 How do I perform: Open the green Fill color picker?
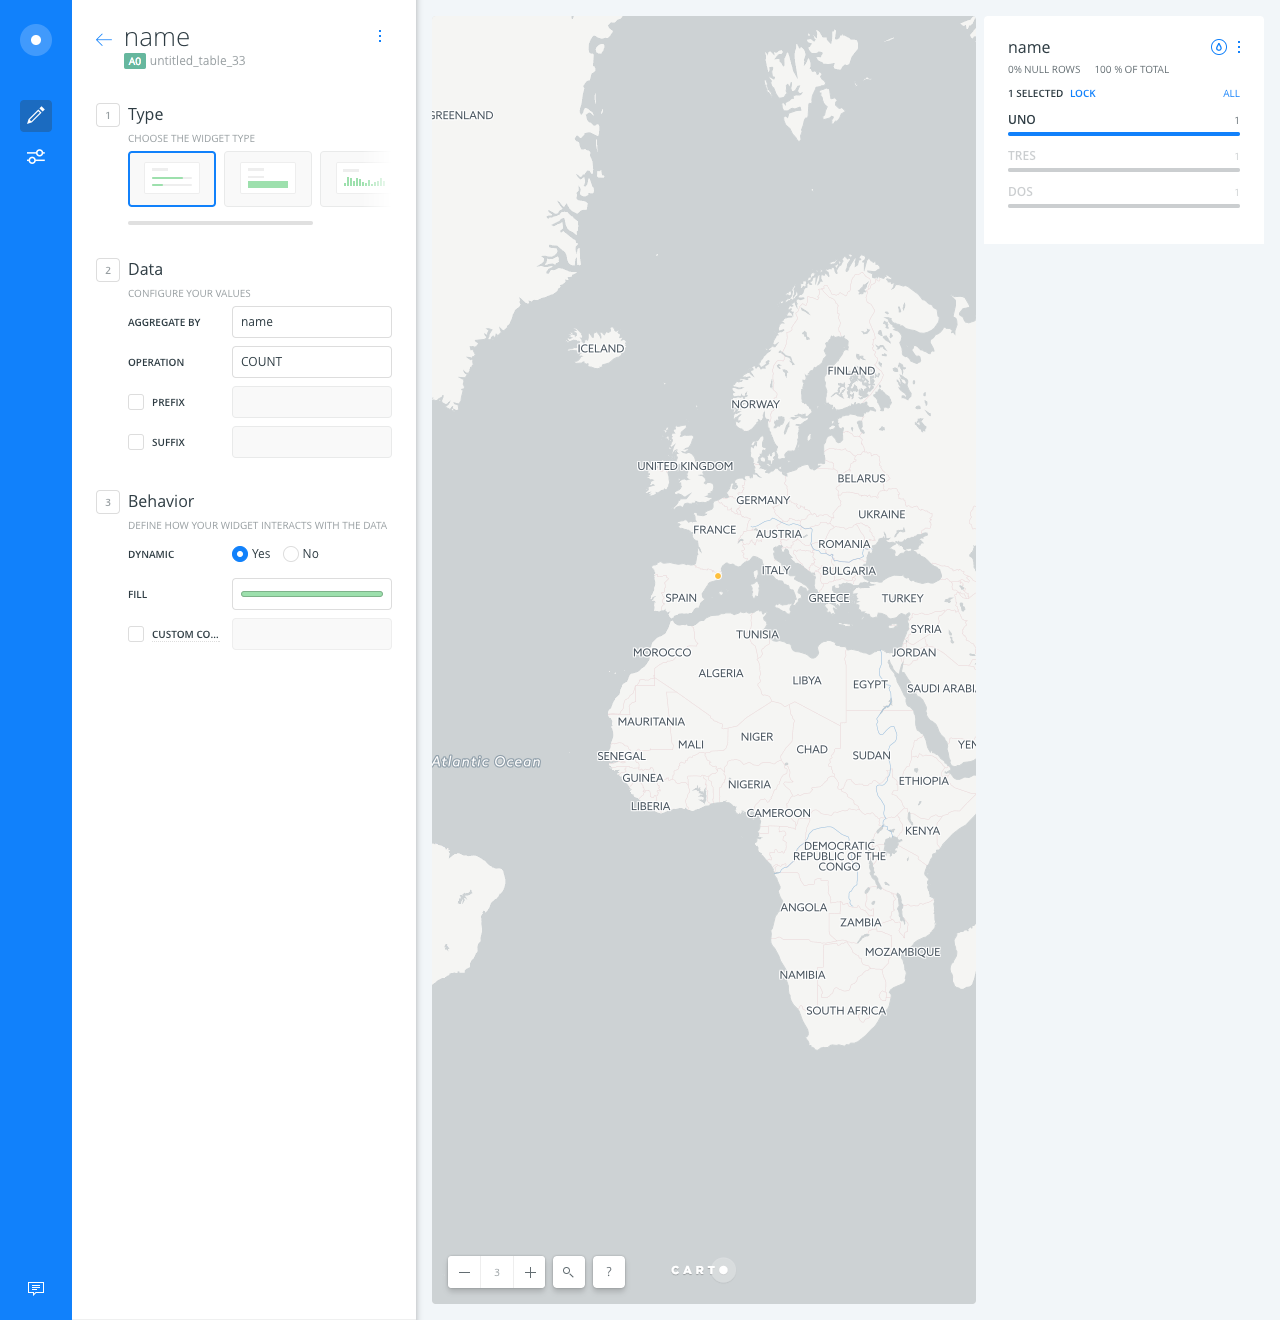(312, 594)
